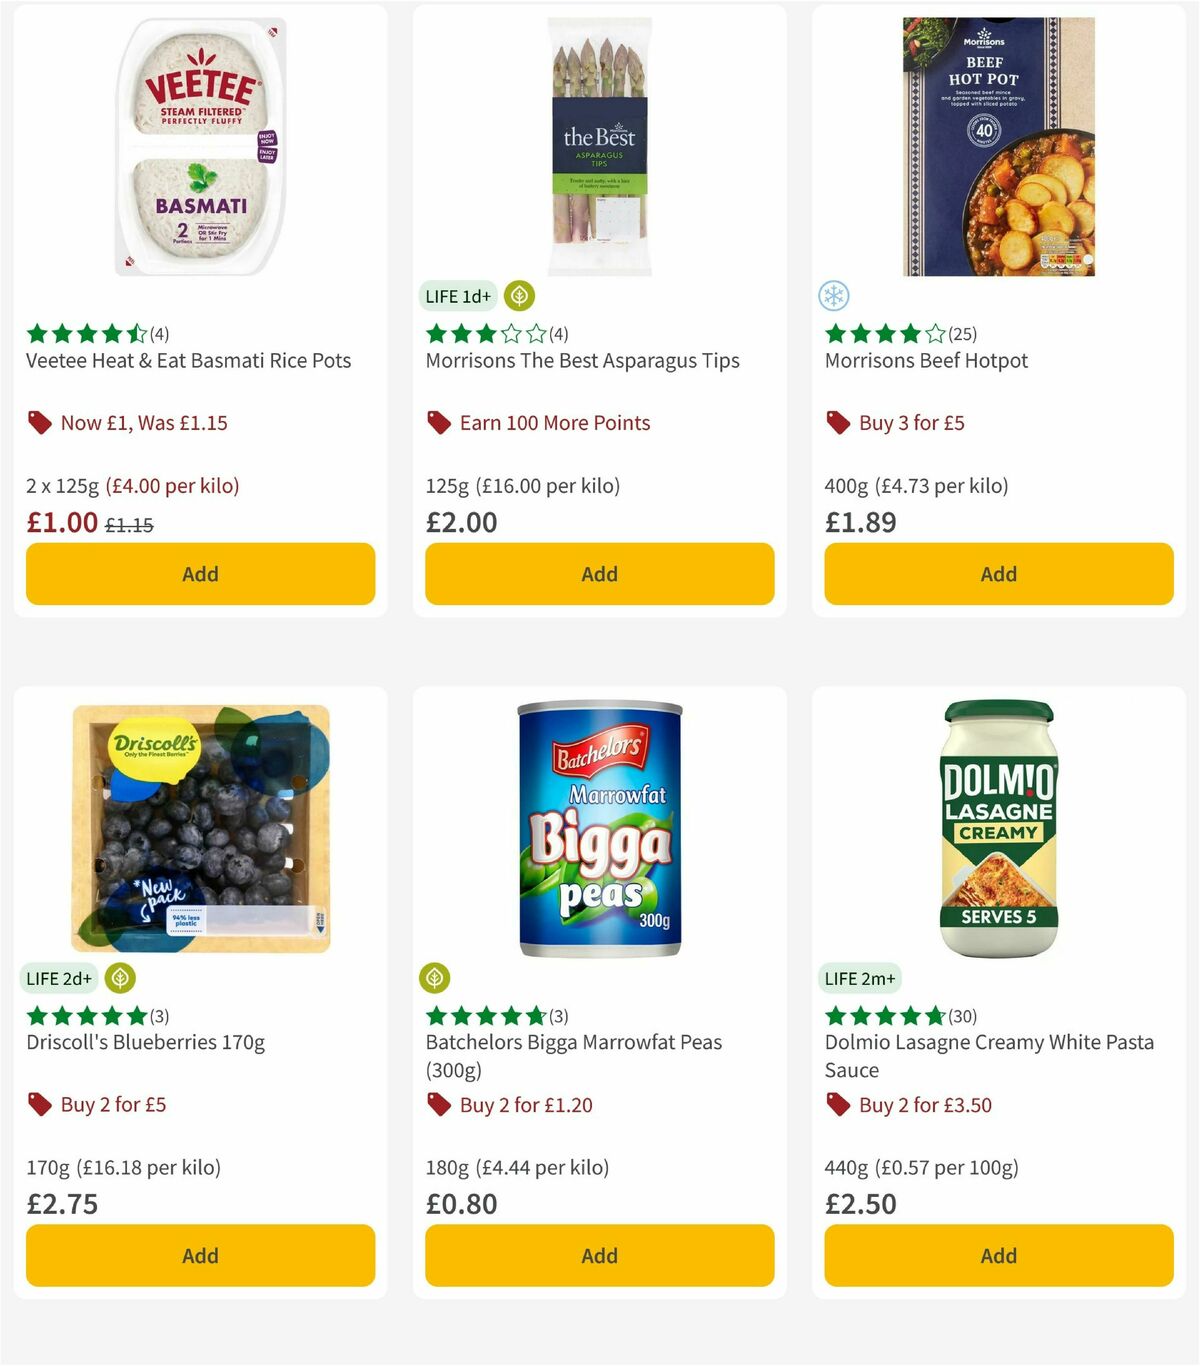Image resolution: width=1200 pixels, height=1366 pixels.
Task: Click the tag icon next to Earn 100 More Points
Action: coord(437,422)
